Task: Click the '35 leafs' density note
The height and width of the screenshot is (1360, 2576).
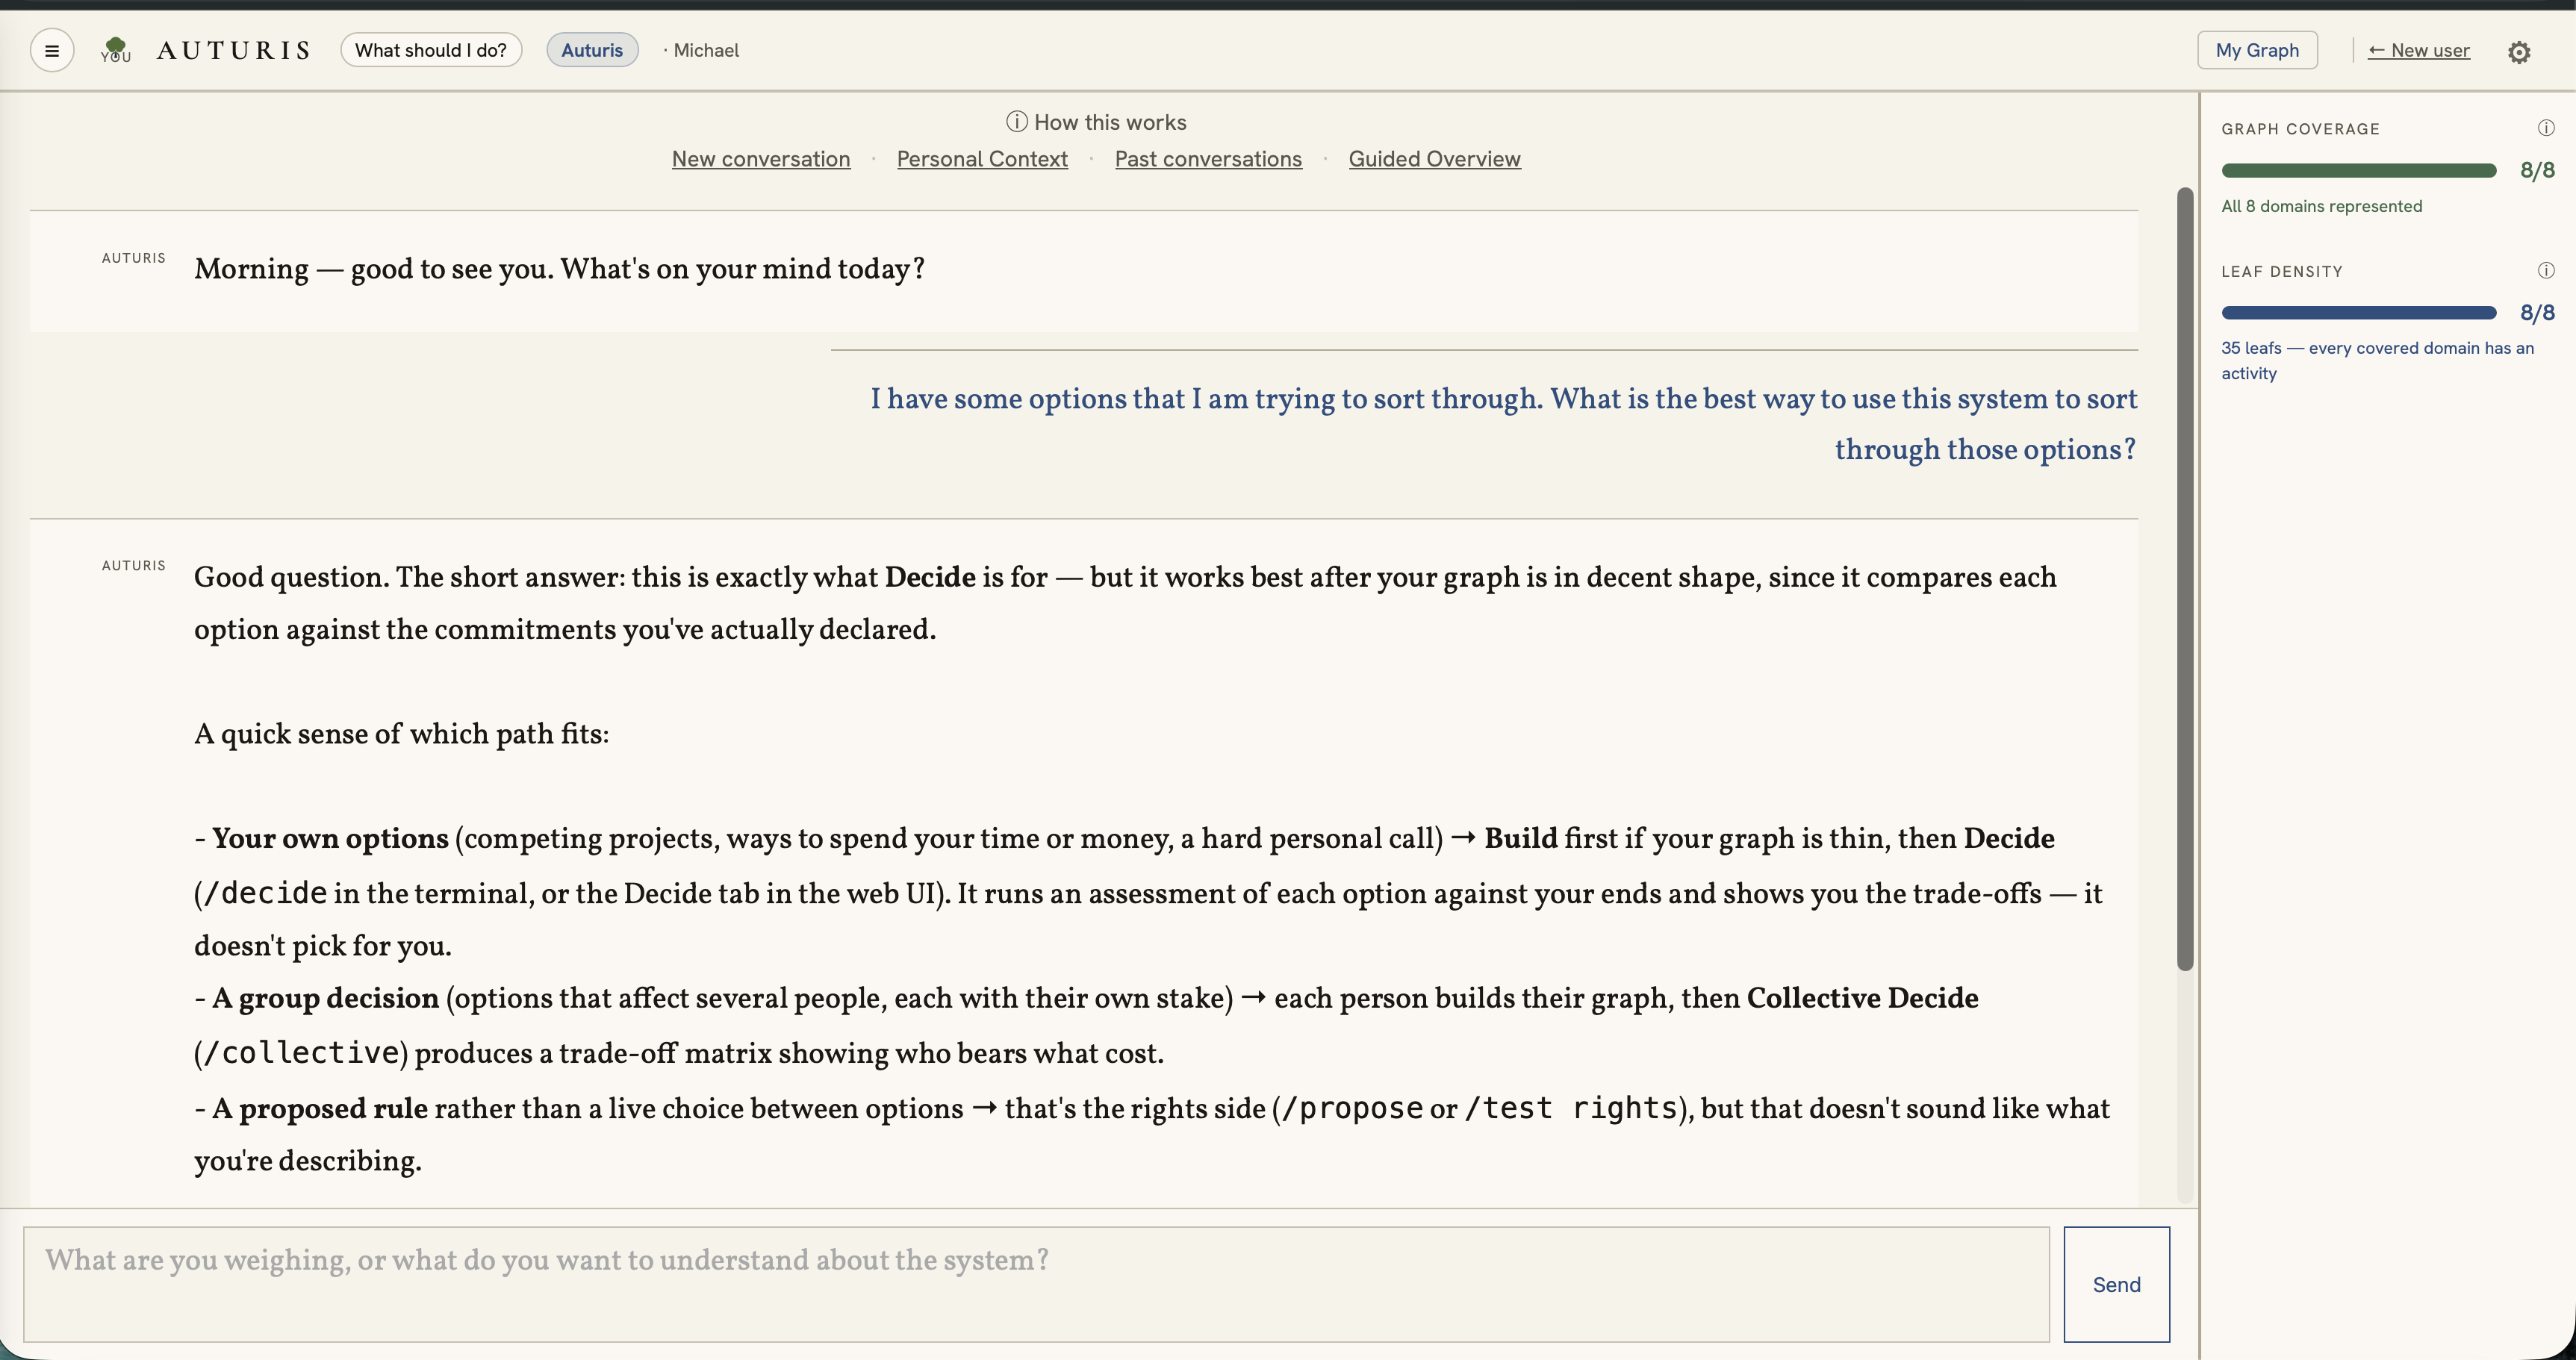Action: click(x=2377, y=360)
